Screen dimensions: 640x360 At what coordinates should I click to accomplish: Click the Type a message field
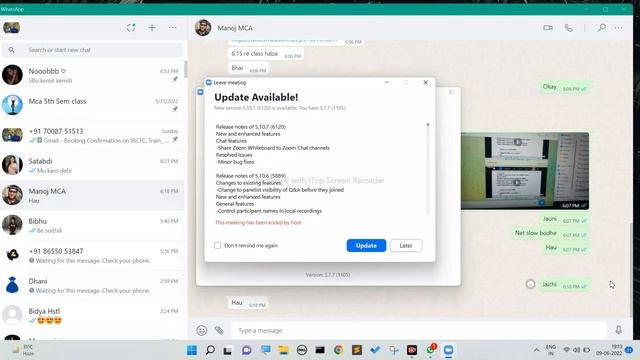click(x=419, y=330)
